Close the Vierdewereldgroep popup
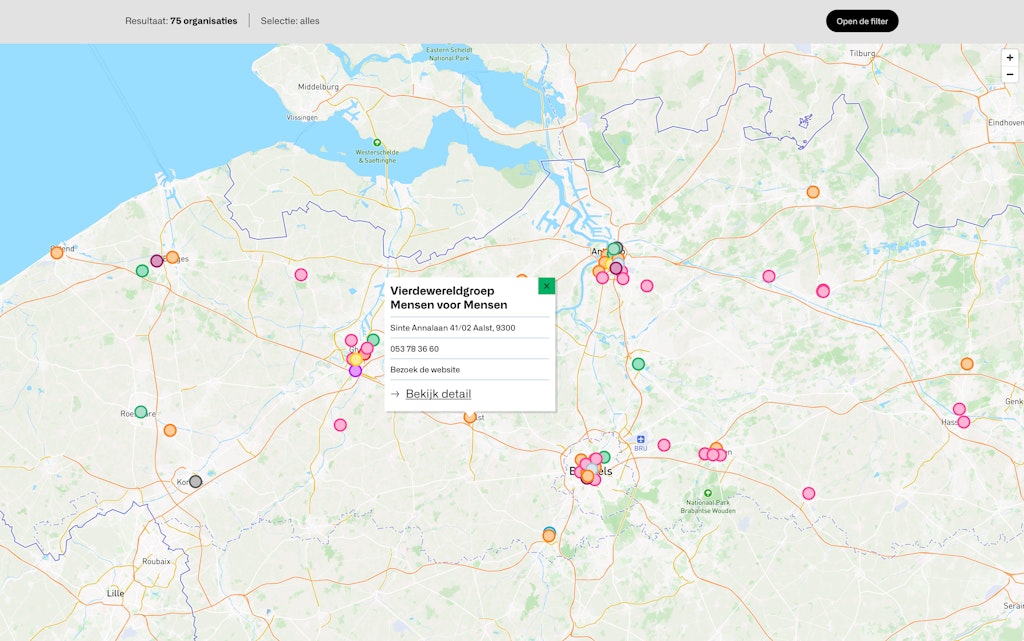This screenshot has width=1024, height=641. tap(546, 286)
